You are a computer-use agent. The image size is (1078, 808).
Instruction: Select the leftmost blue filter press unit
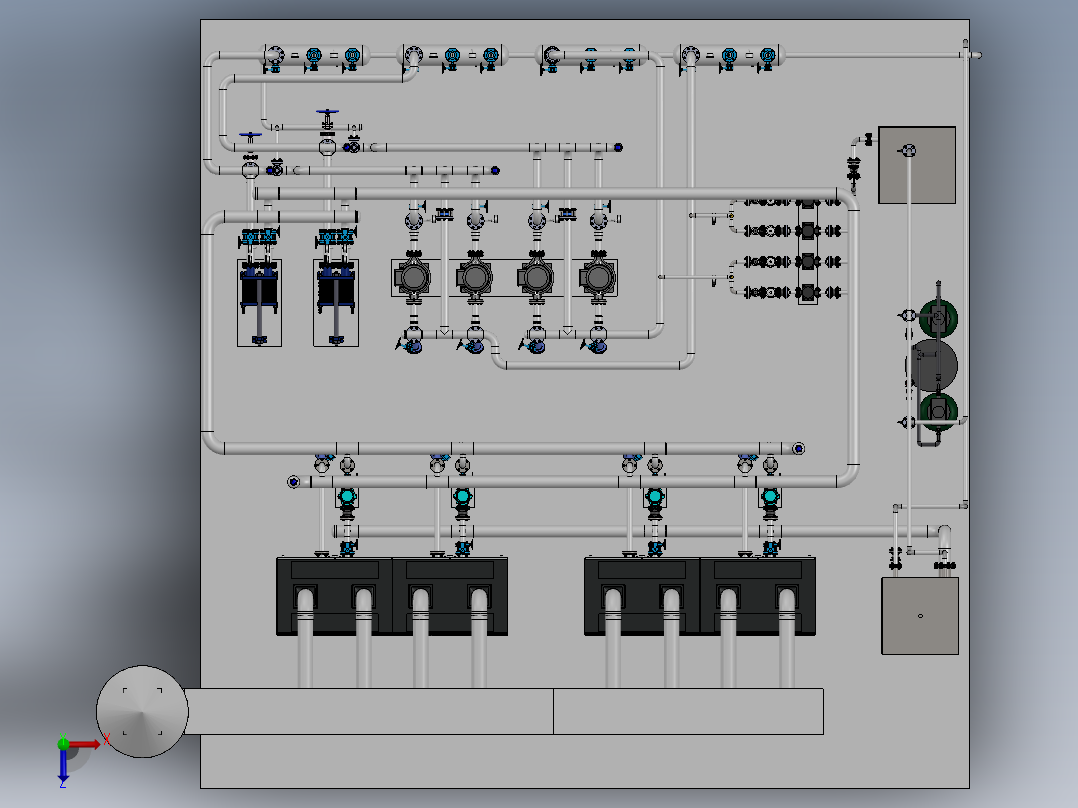click(259, 303)
